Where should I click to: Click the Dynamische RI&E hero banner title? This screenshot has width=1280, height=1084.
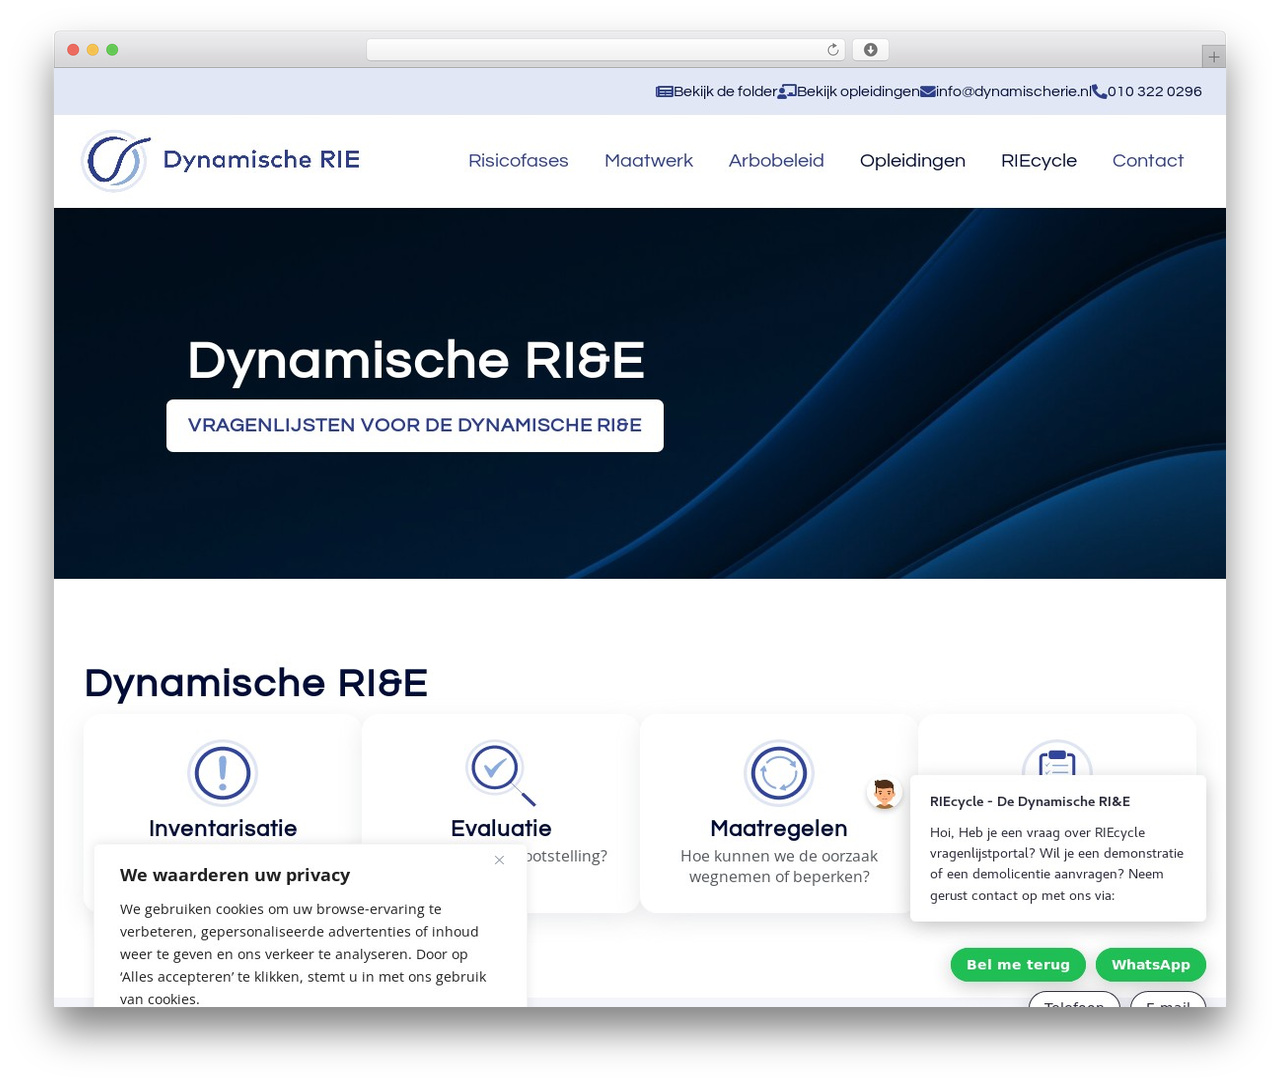pyautogui.click(x=416, y=360)
